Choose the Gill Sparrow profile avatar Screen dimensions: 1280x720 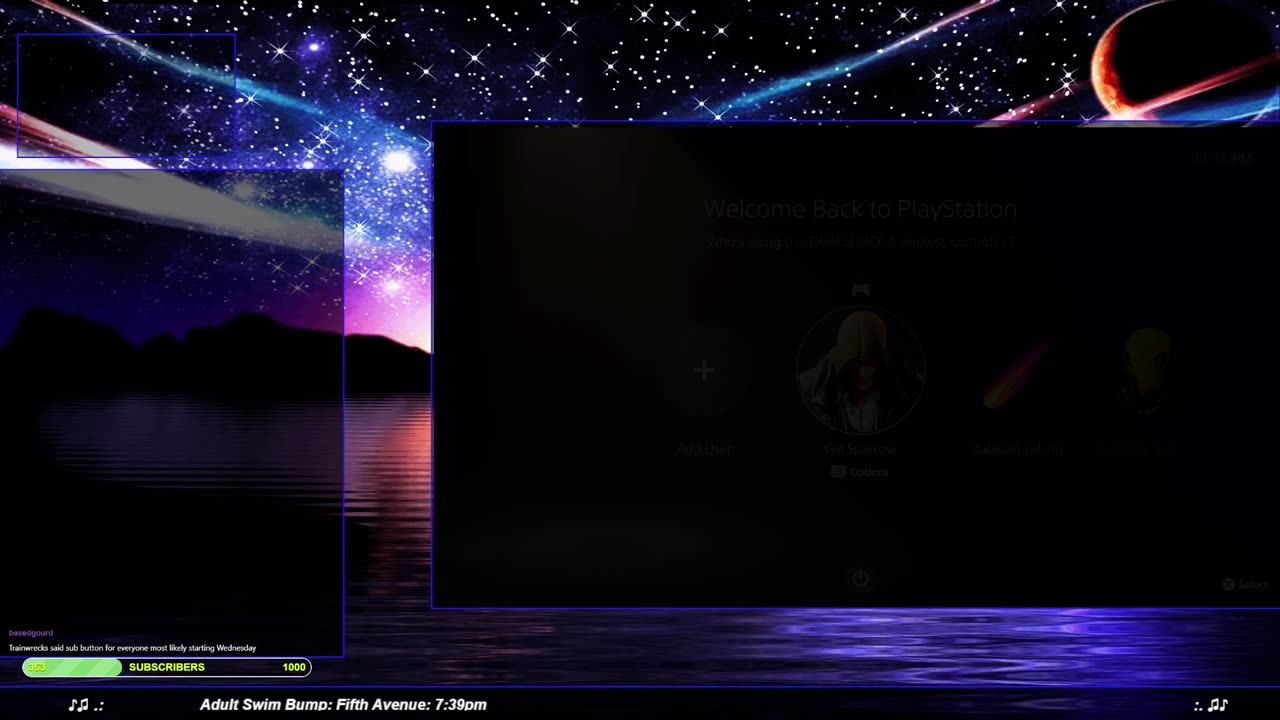pyautogui.click(x=860, y=370)
